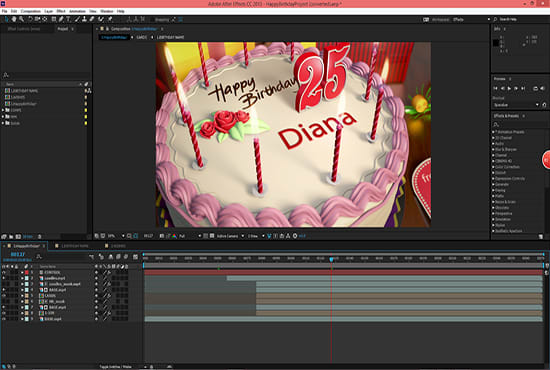Open the Spacebar shortcut dropdown
The width and height of the screenshot is (550, 370).
[516, 105]
